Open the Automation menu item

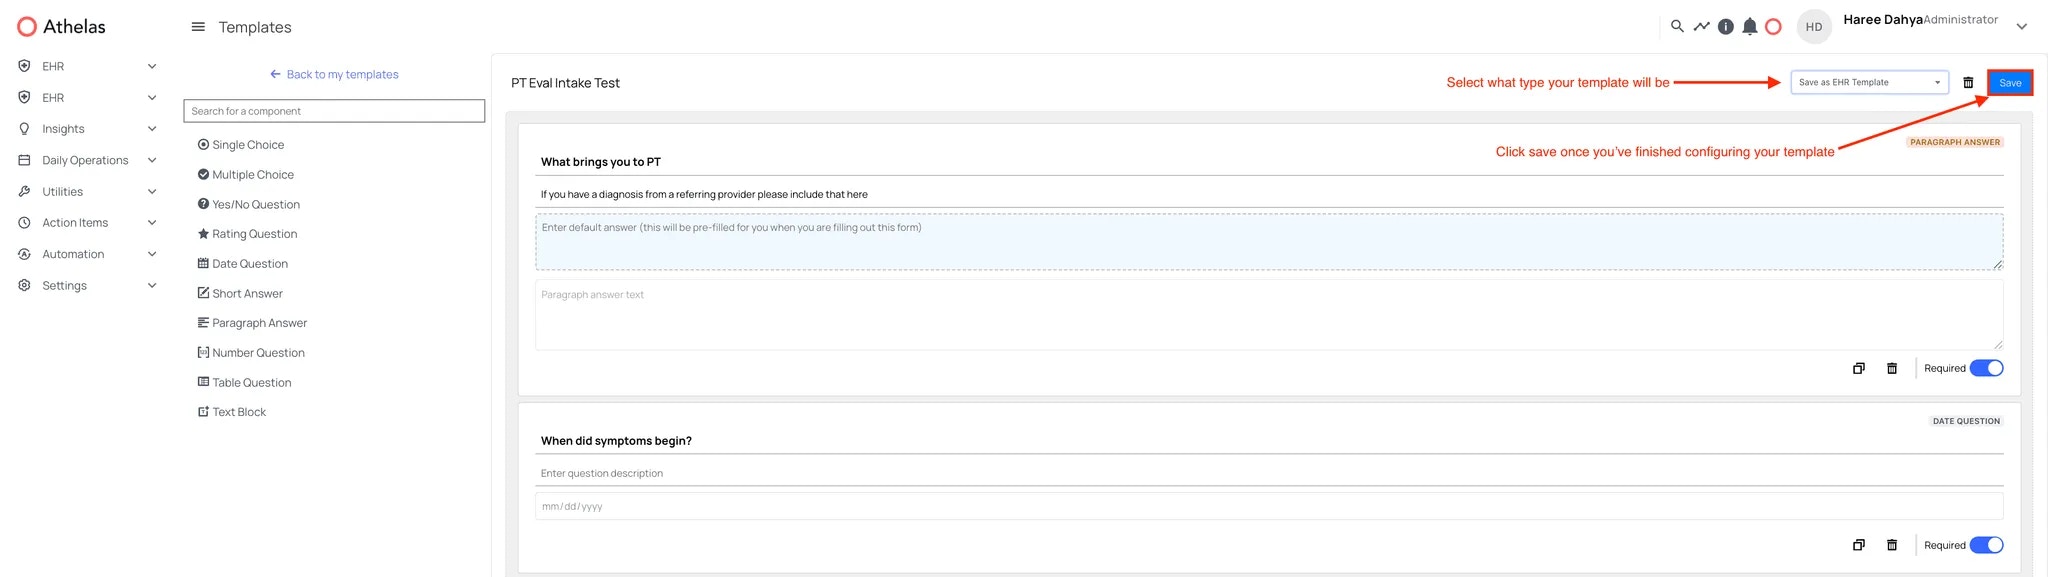[73, 254]
